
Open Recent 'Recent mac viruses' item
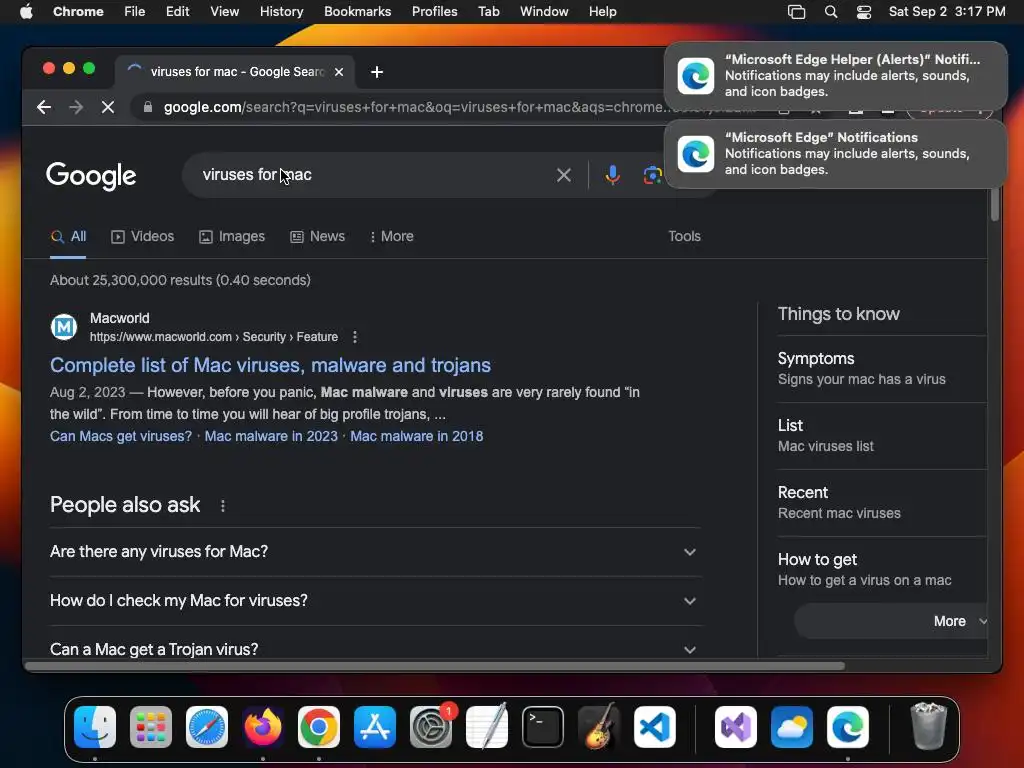[882, 503]
